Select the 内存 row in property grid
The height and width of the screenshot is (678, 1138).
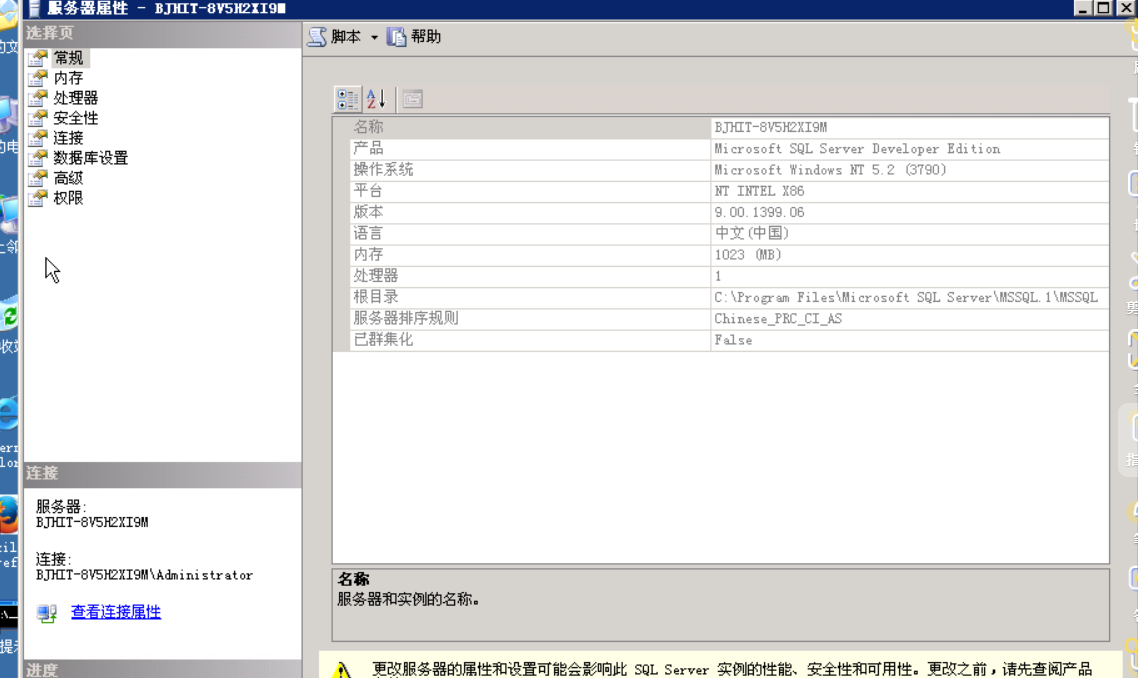point(721,255)
